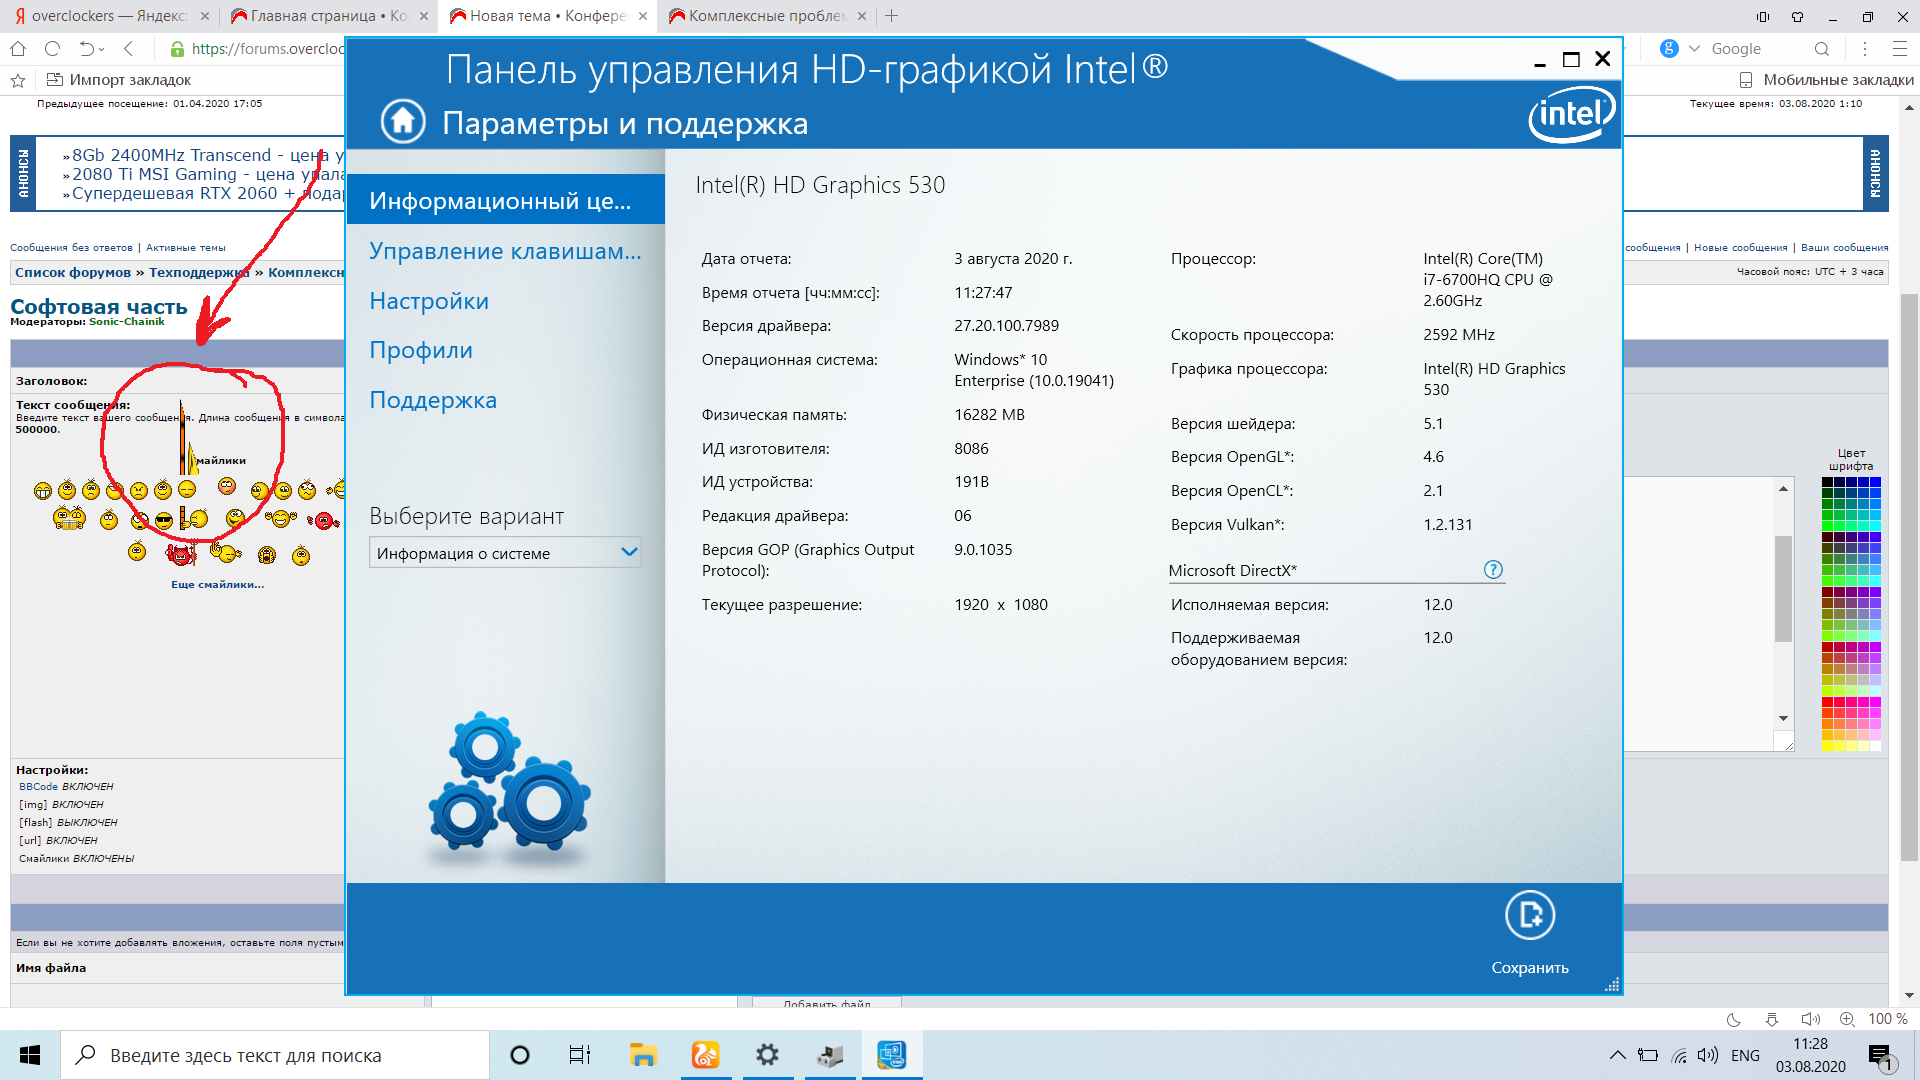Click the browser reload icon
The width and height of the screenshot is (1920, 1080).
[53, 48]
